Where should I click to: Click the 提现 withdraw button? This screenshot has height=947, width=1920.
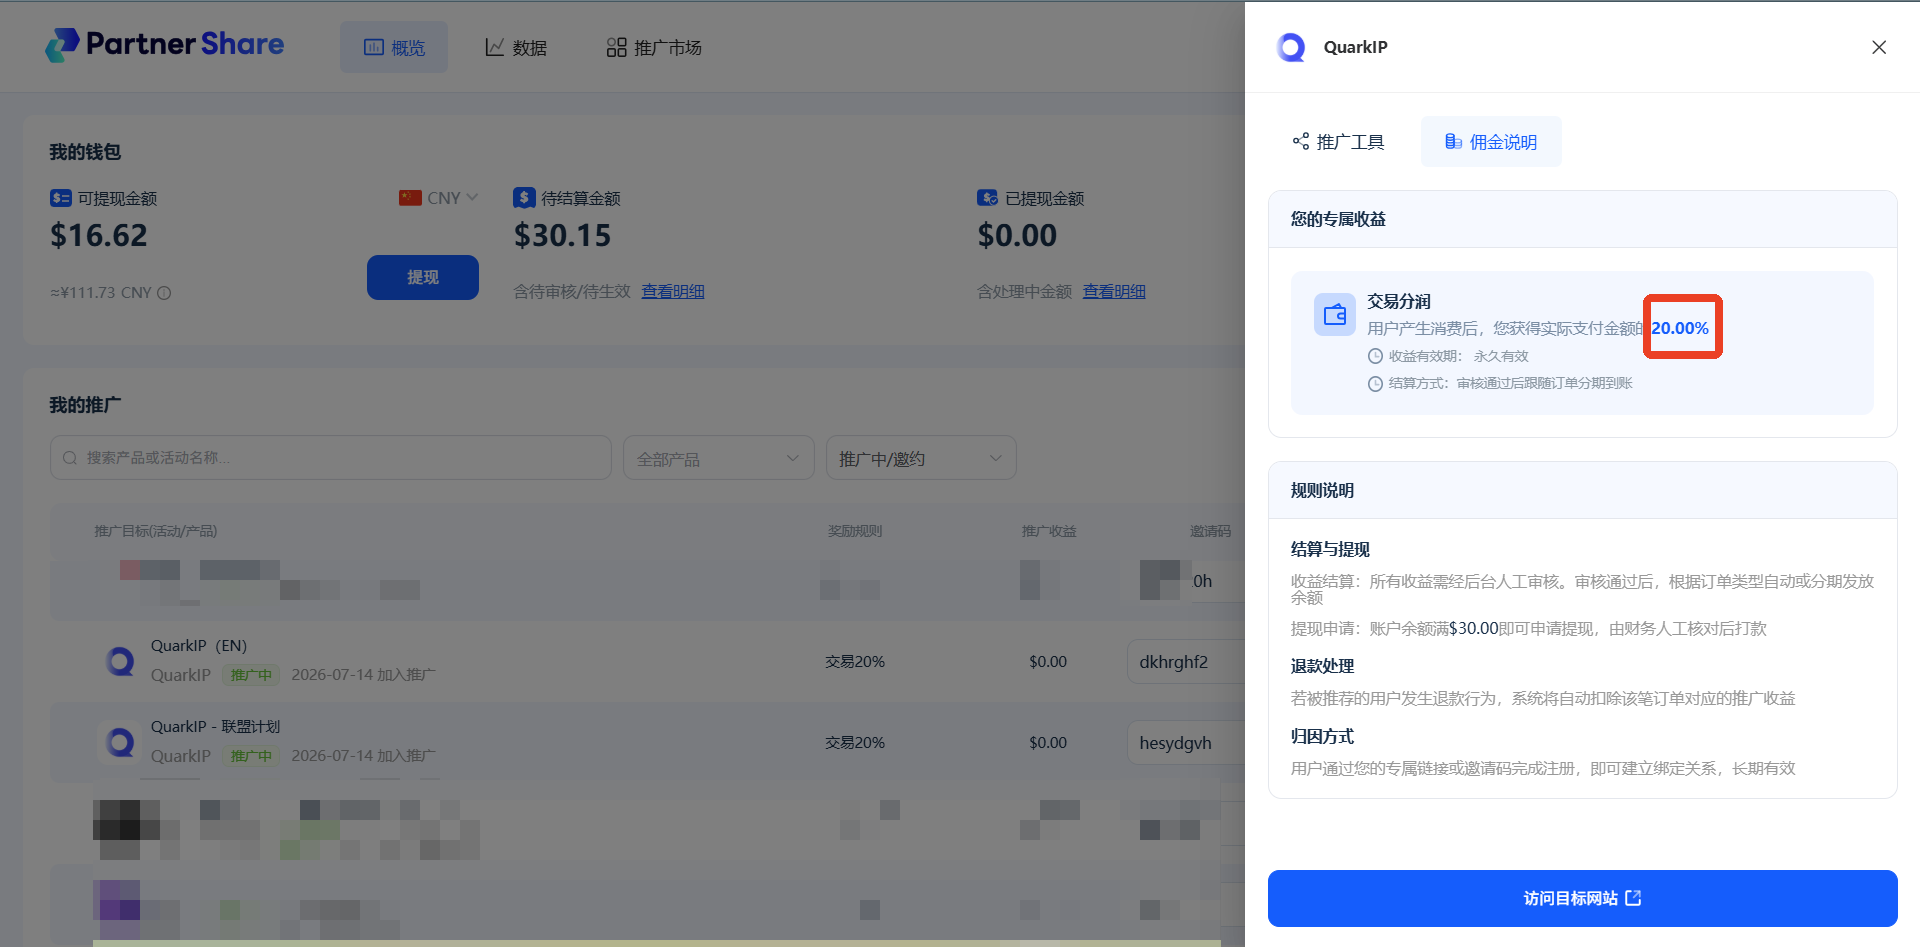click(x=423, y=277)
